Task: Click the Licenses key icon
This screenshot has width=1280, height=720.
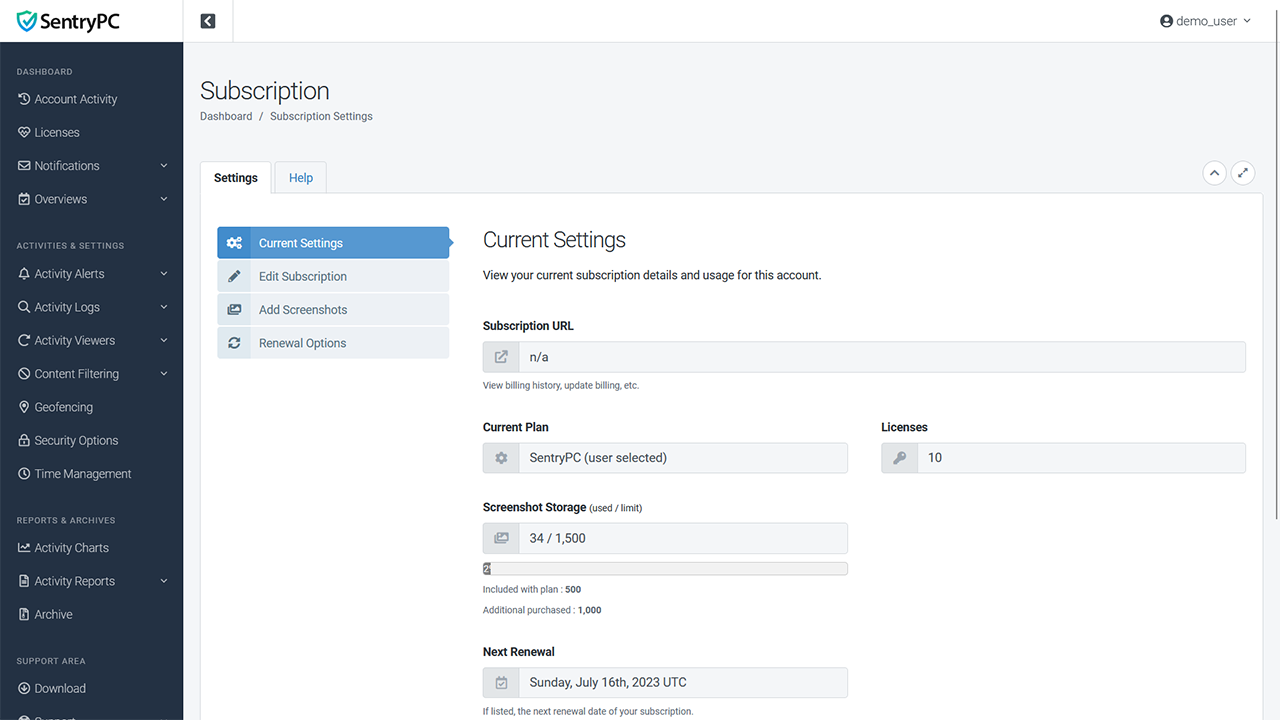Action: tap(900, 458)
